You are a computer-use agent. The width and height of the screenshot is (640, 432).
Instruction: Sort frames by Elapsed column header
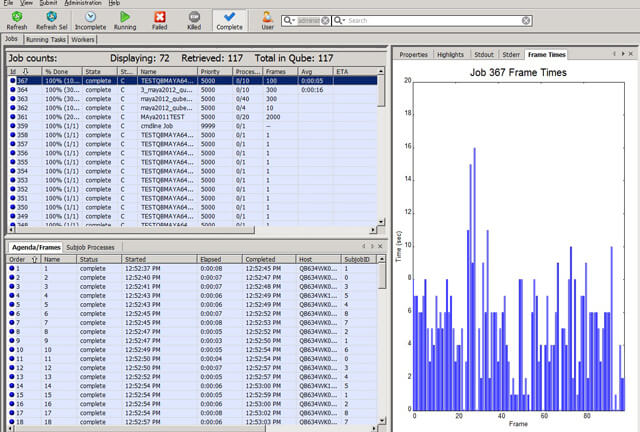pos(219,259)
